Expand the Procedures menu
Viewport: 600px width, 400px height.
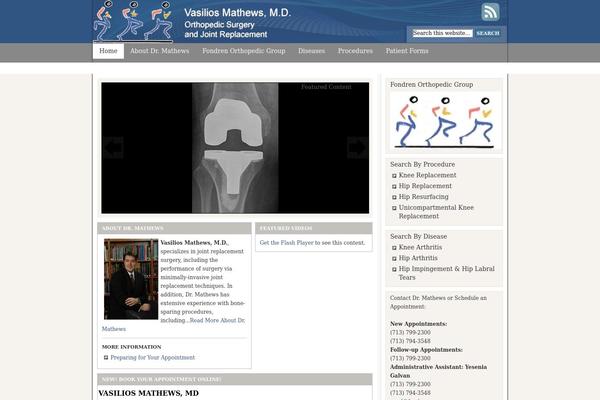[x=355, y=51]
